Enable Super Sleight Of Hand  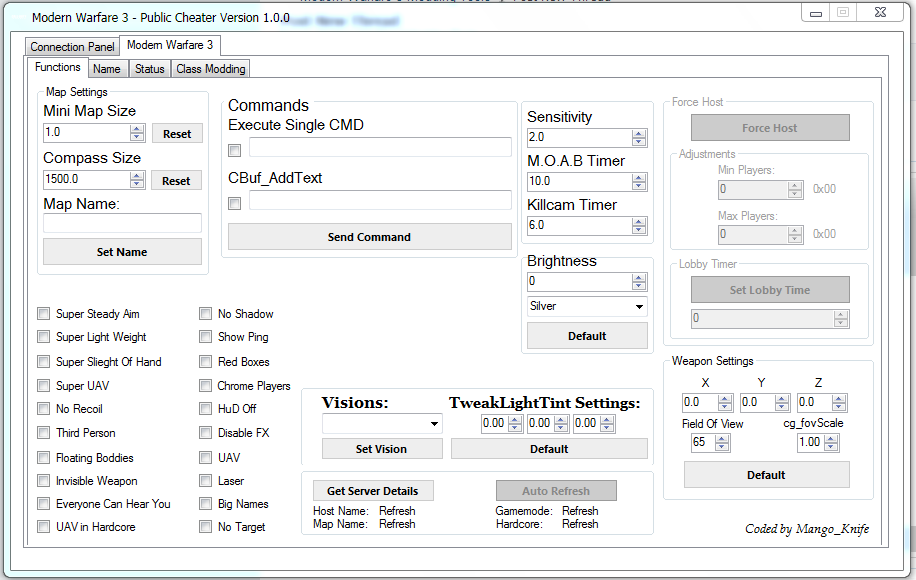click(x=43, y=362)
